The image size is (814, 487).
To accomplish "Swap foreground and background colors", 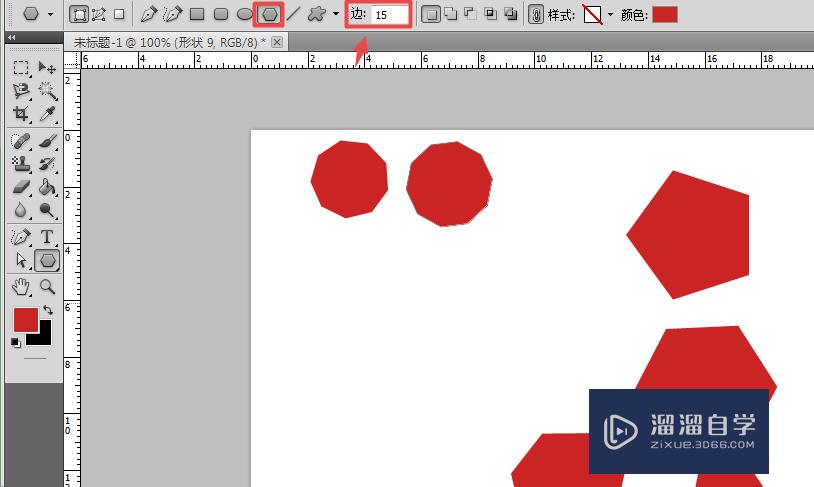I will click(x=48, y=310).
